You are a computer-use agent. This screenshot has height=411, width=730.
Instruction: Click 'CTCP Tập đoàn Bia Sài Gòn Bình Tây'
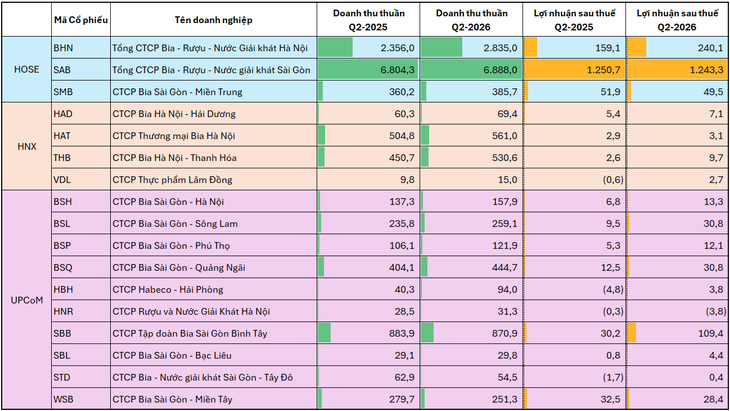click(x=190, y=333)
